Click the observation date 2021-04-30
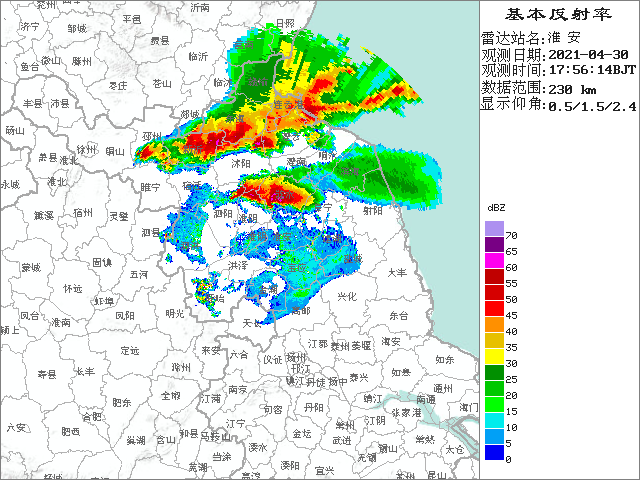This screenshot has height=480, width=640. tap(590, 54)
